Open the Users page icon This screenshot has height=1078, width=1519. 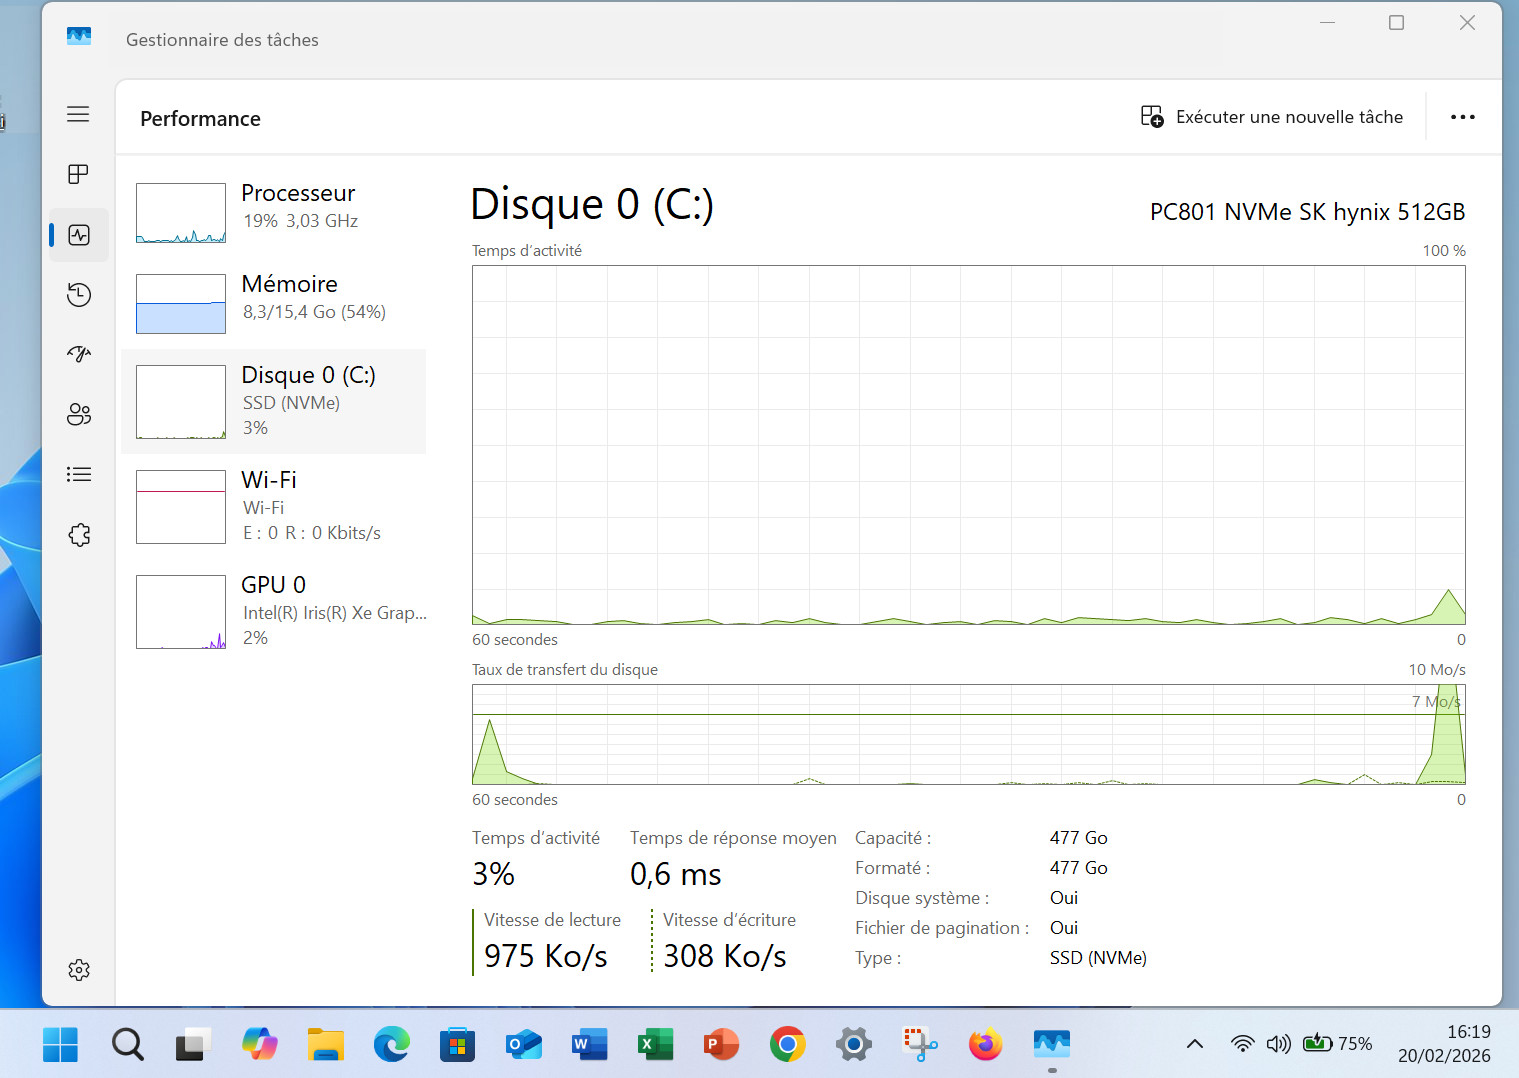78,414
